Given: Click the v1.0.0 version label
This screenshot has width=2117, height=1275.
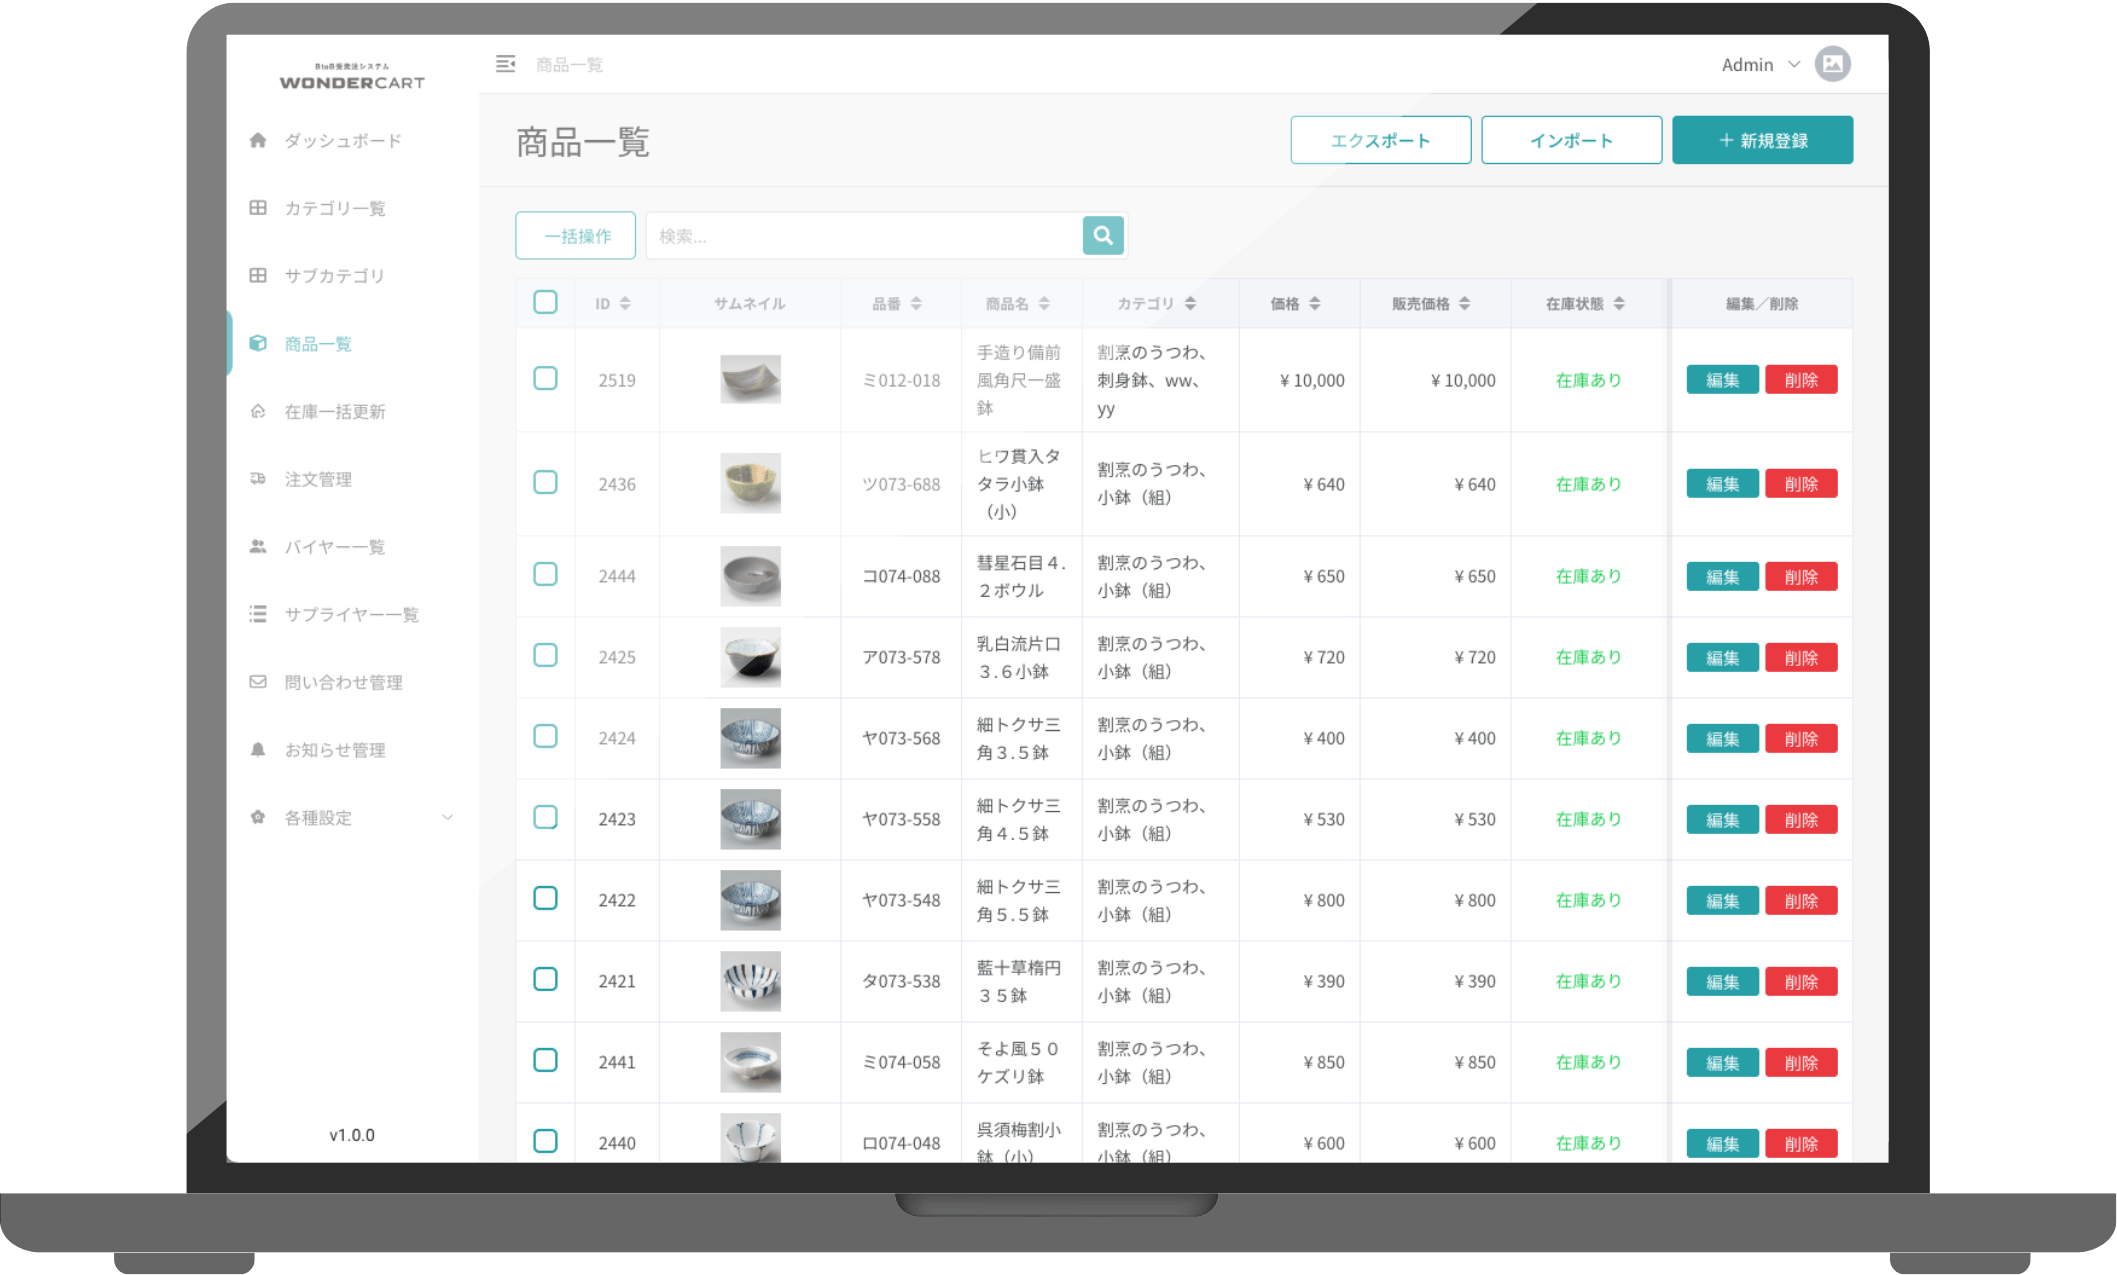Looking at the screenshot, I should click(352, 1135).
